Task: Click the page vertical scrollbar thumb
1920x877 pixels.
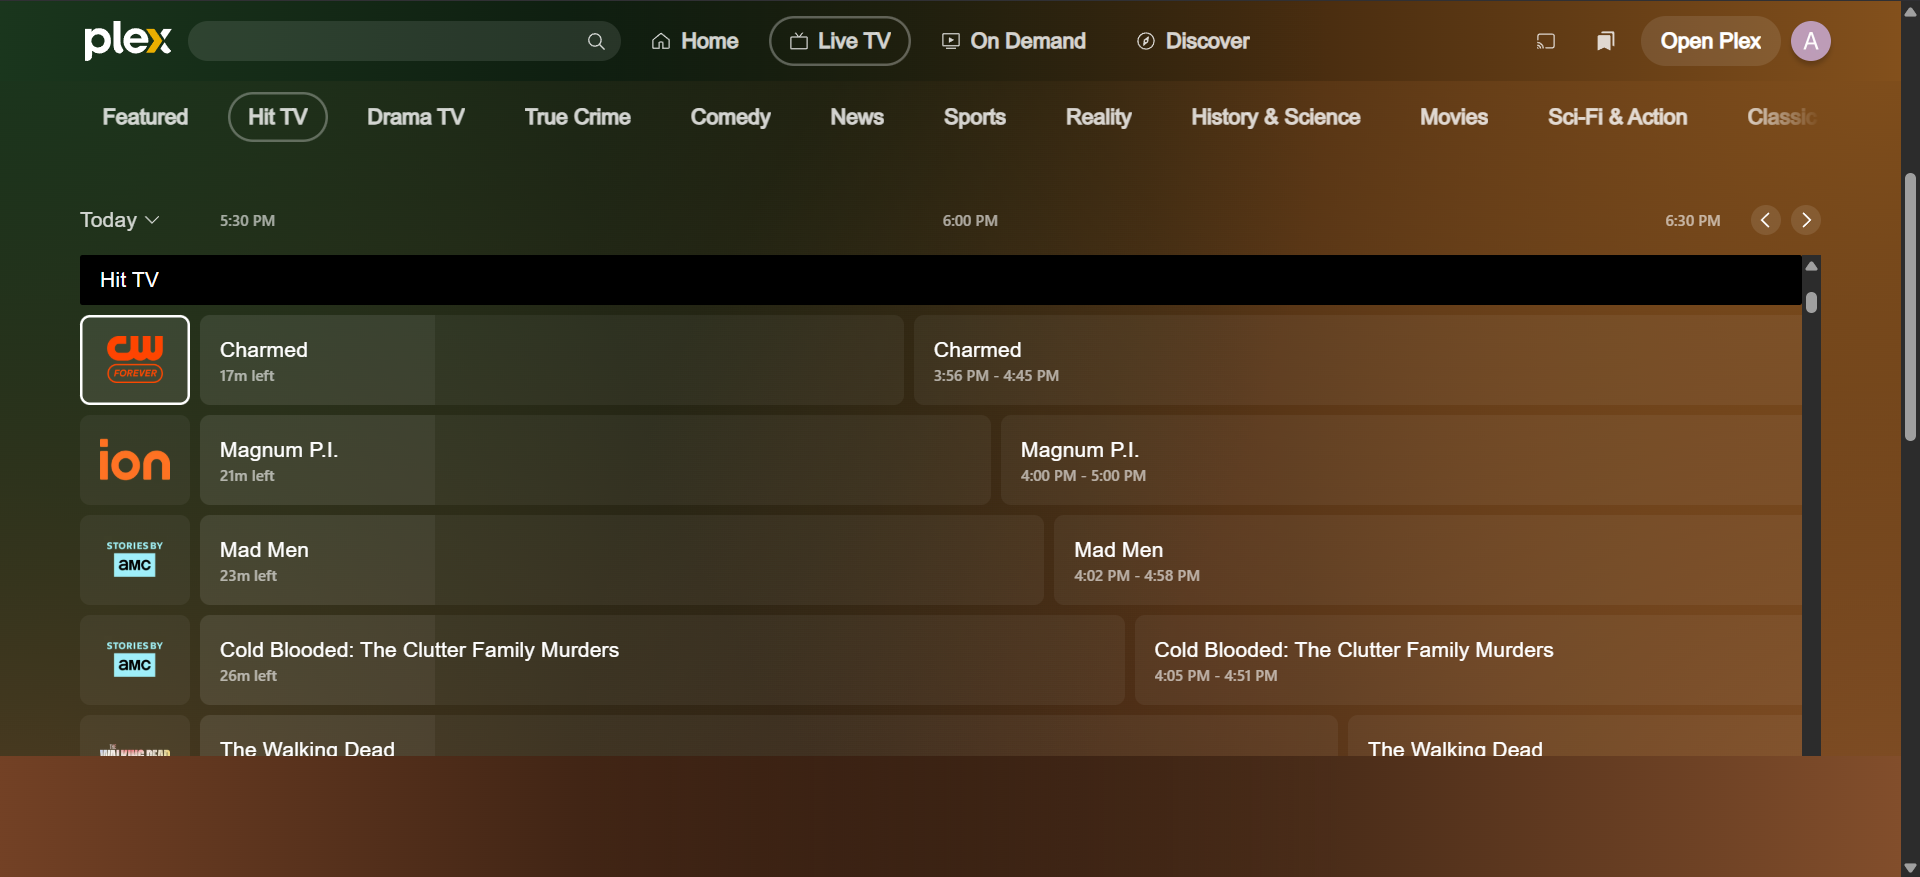Action: point(1910,307)
